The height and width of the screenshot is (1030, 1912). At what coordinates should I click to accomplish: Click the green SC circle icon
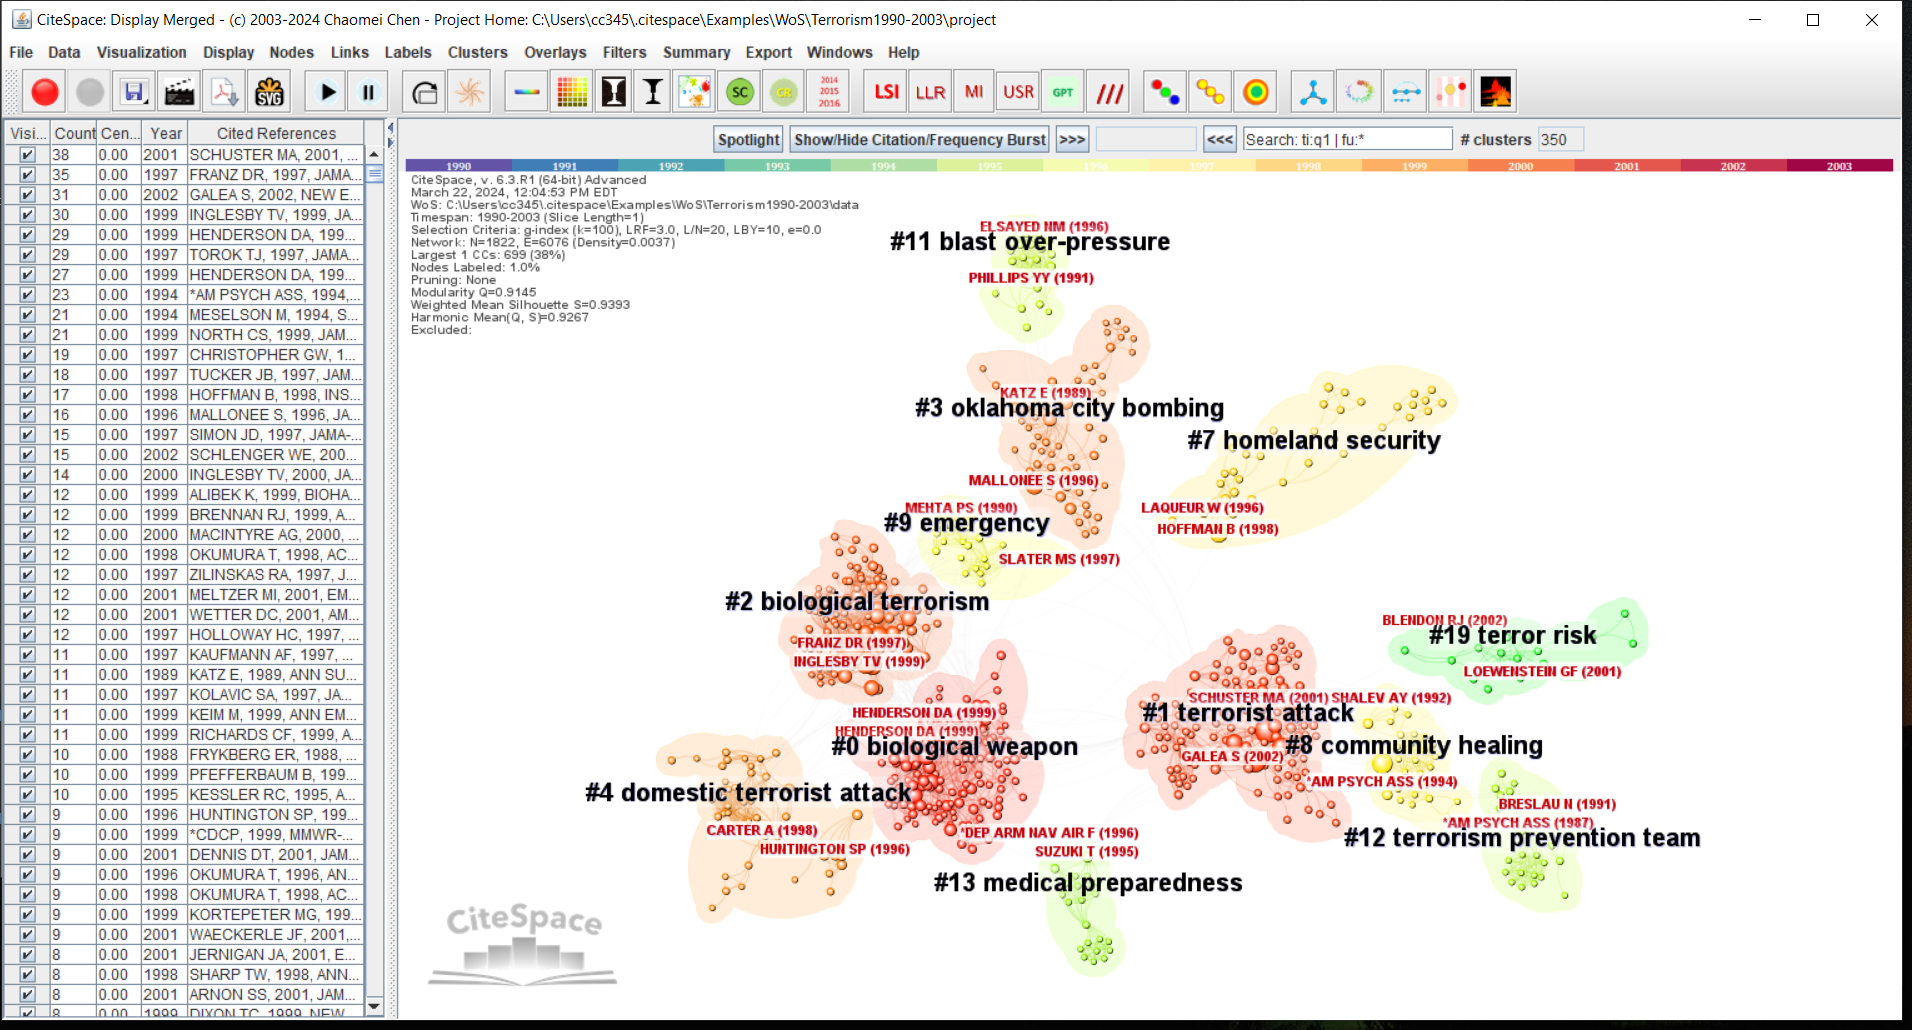pos(740,92)
